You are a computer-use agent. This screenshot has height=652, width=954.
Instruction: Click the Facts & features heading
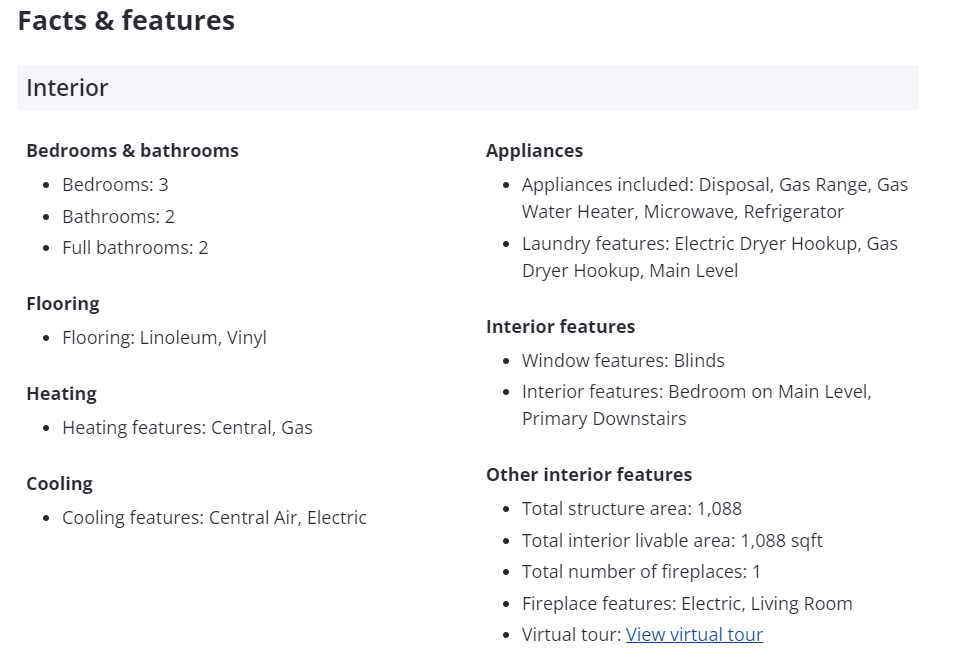pos(126,20)
